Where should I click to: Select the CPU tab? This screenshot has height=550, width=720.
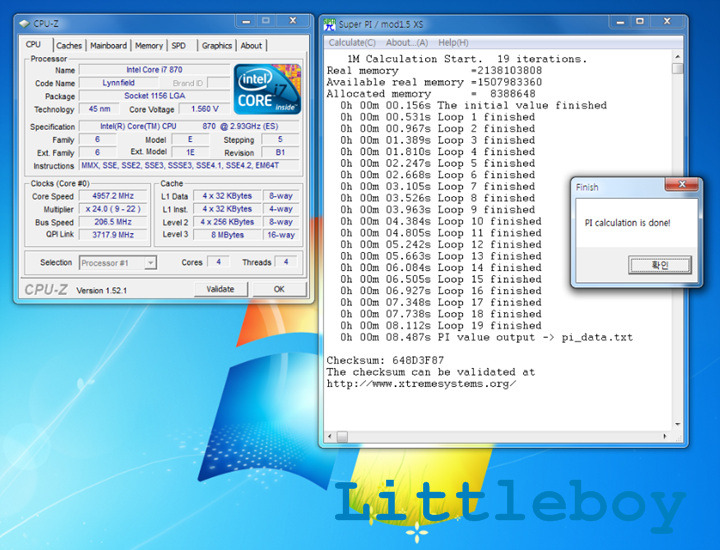[33, 45]
